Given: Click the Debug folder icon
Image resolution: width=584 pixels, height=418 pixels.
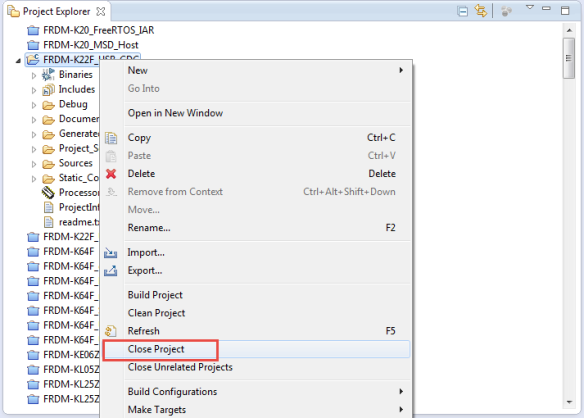Looking at the screenshot, I should (x=48, y=105).
